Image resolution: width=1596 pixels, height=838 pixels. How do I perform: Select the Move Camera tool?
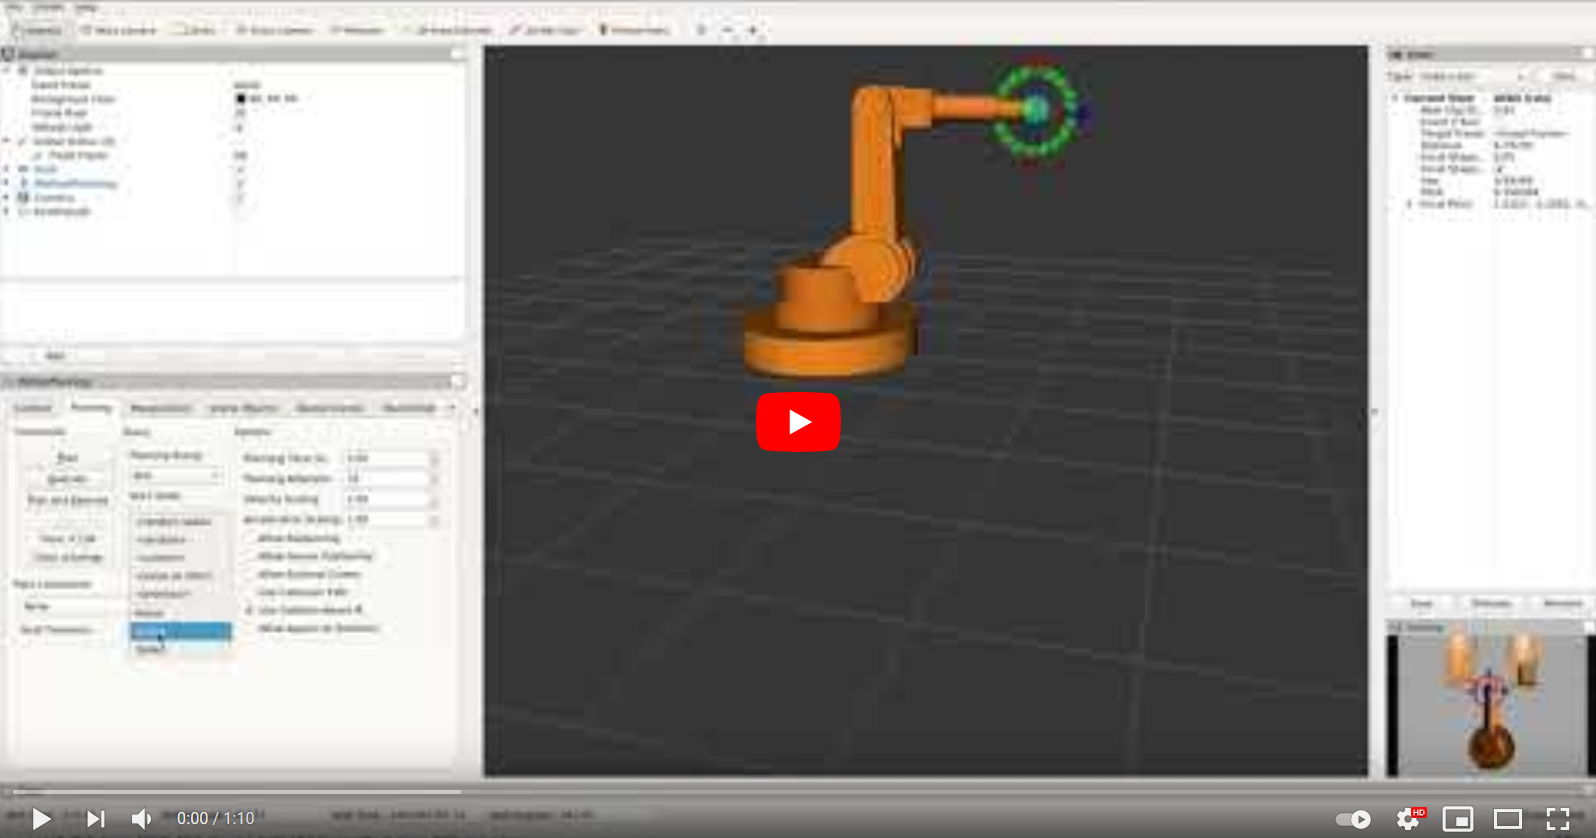coord(118,30)
